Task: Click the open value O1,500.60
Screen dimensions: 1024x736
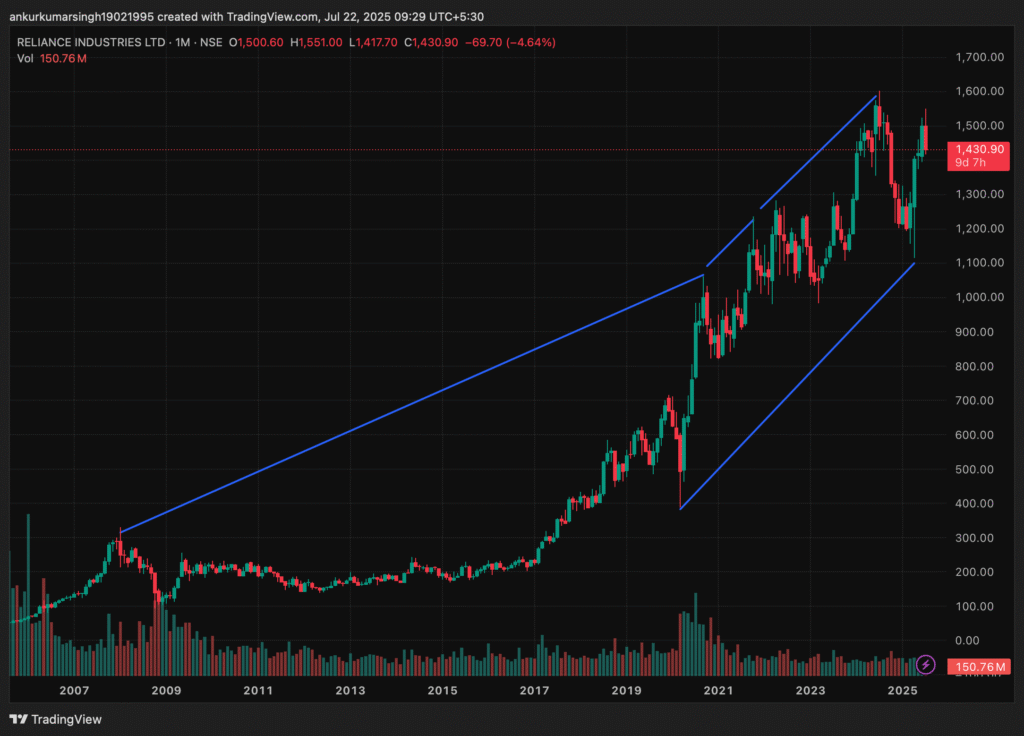Action: coord(256,42)
